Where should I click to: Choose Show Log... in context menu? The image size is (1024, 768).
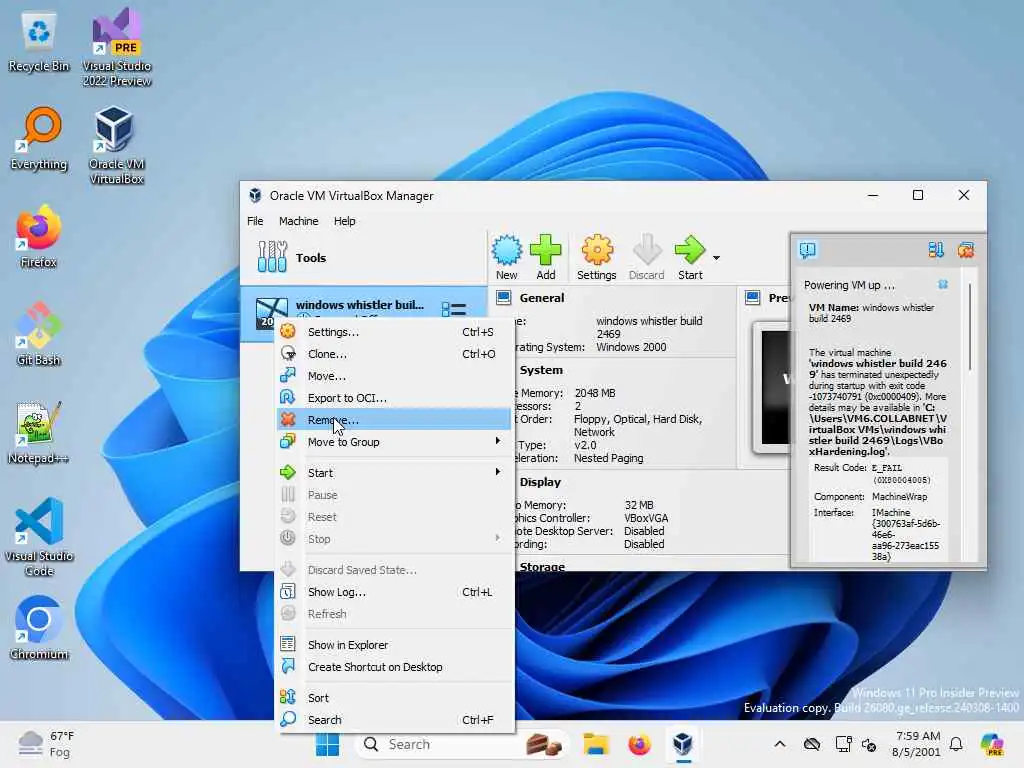[x=393, y=592]
